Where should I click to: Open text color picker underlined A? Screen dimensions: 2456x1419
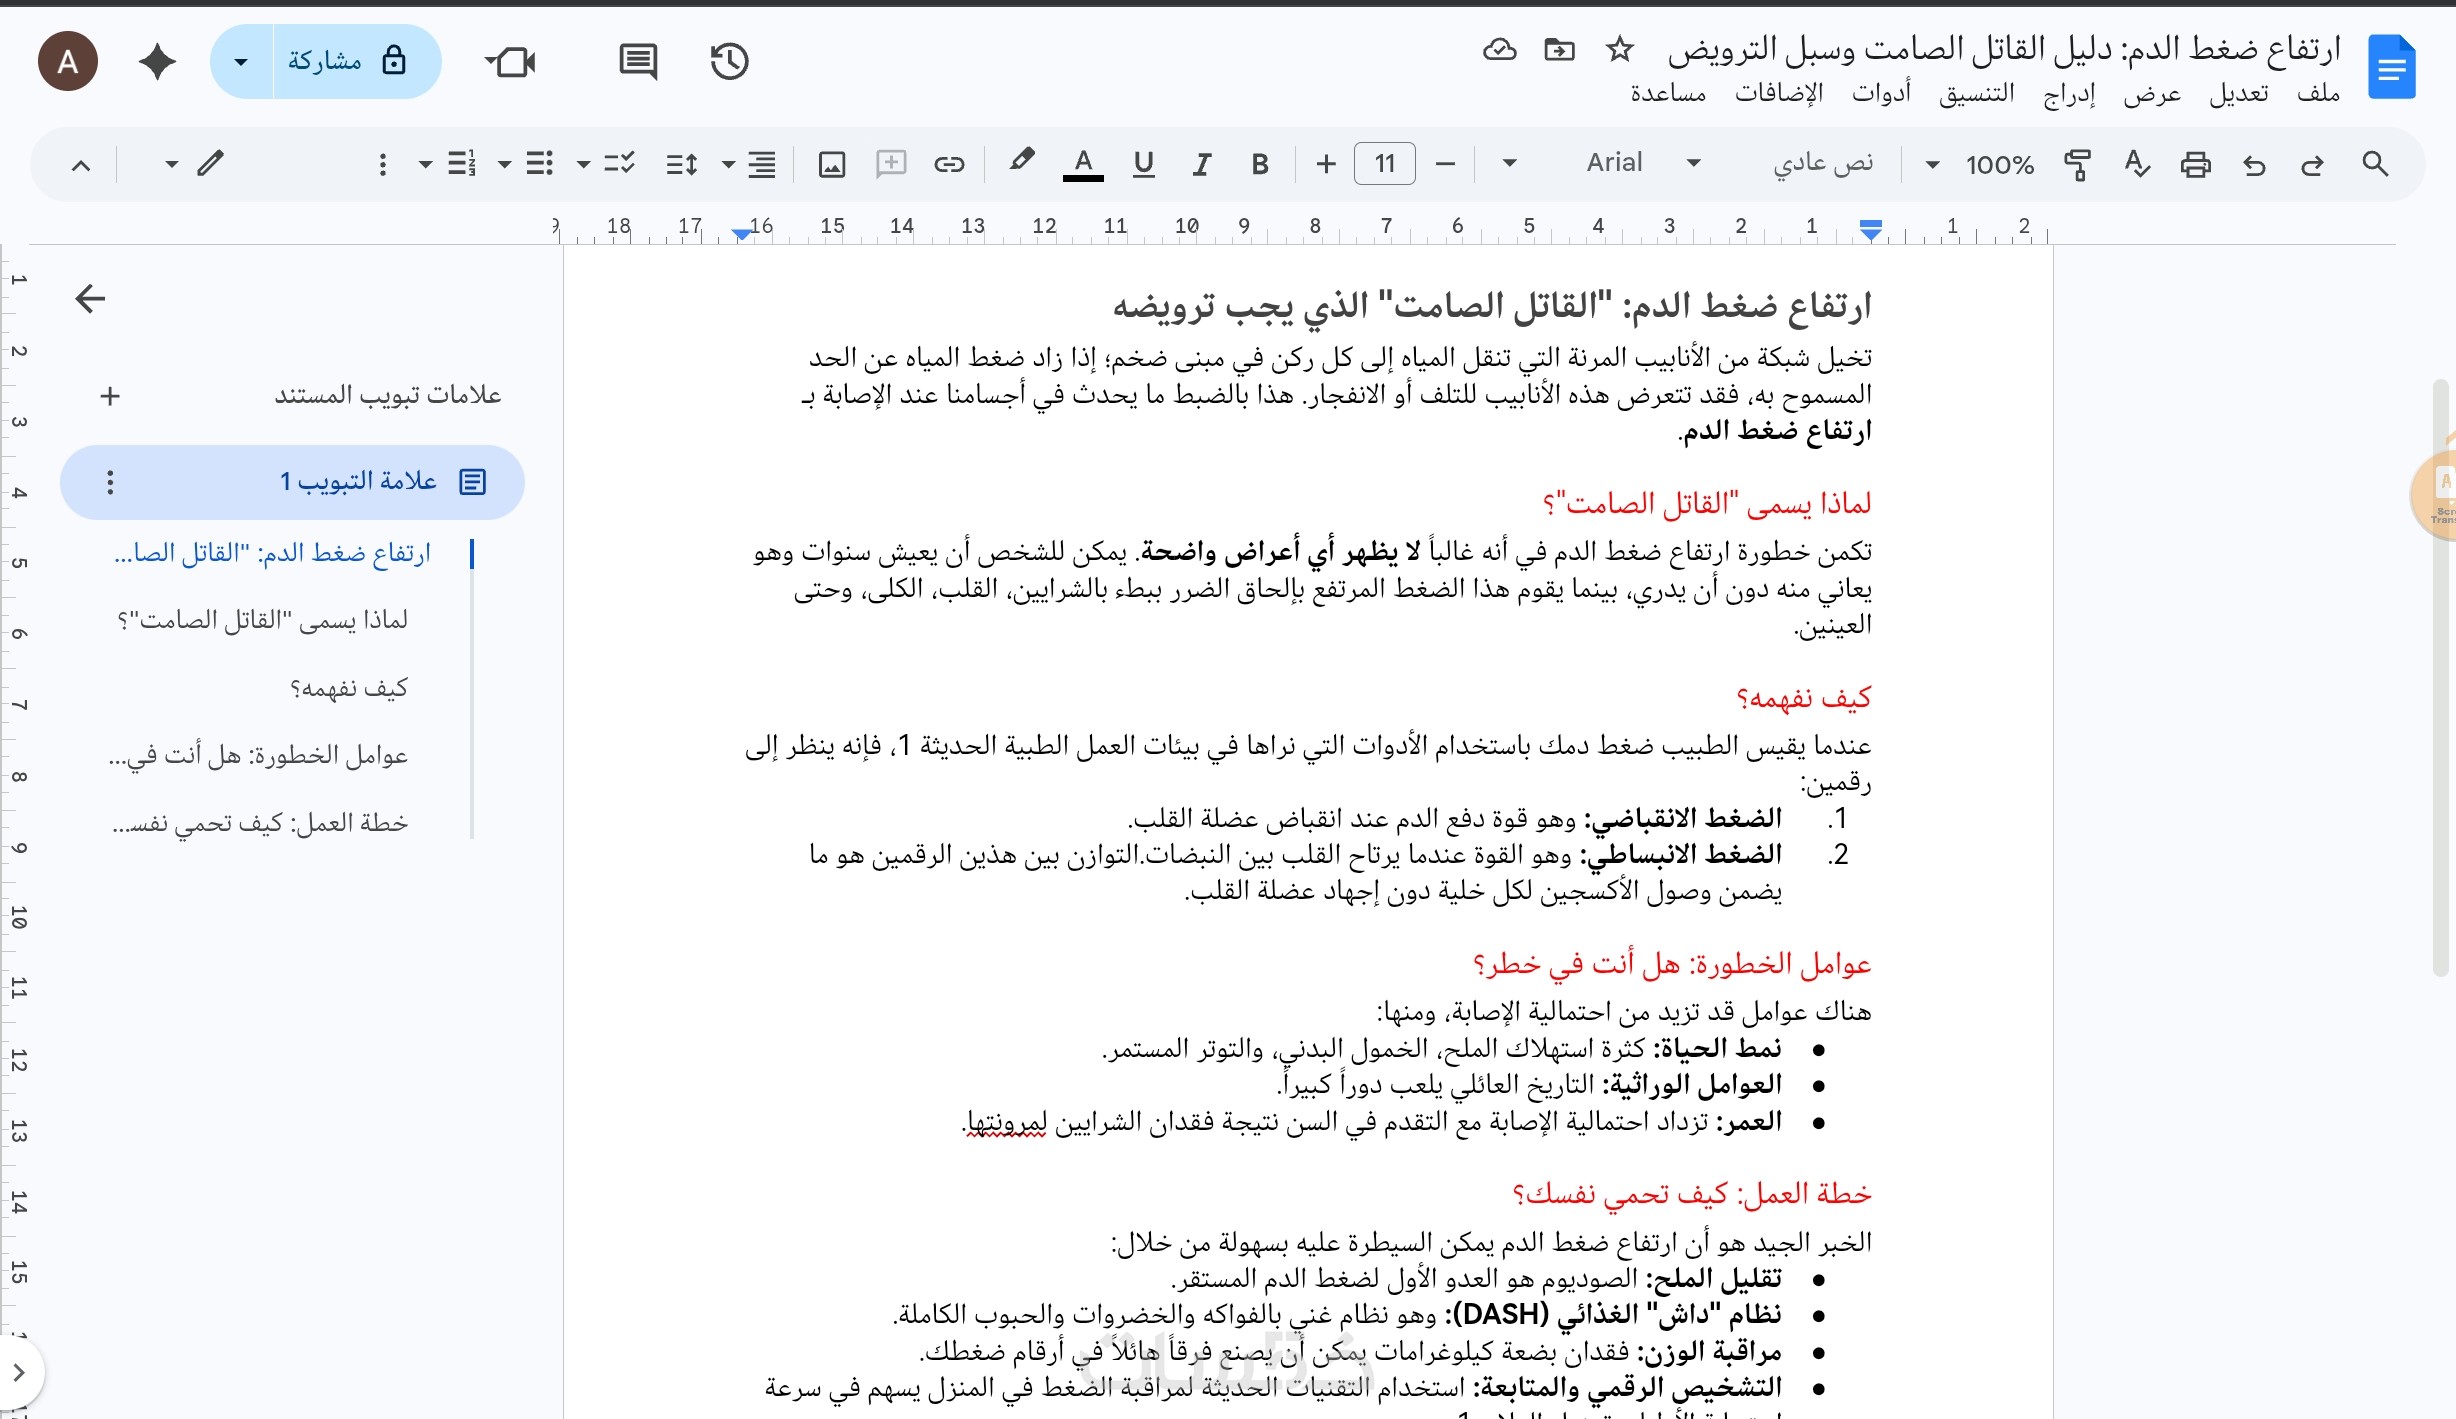1083,164
